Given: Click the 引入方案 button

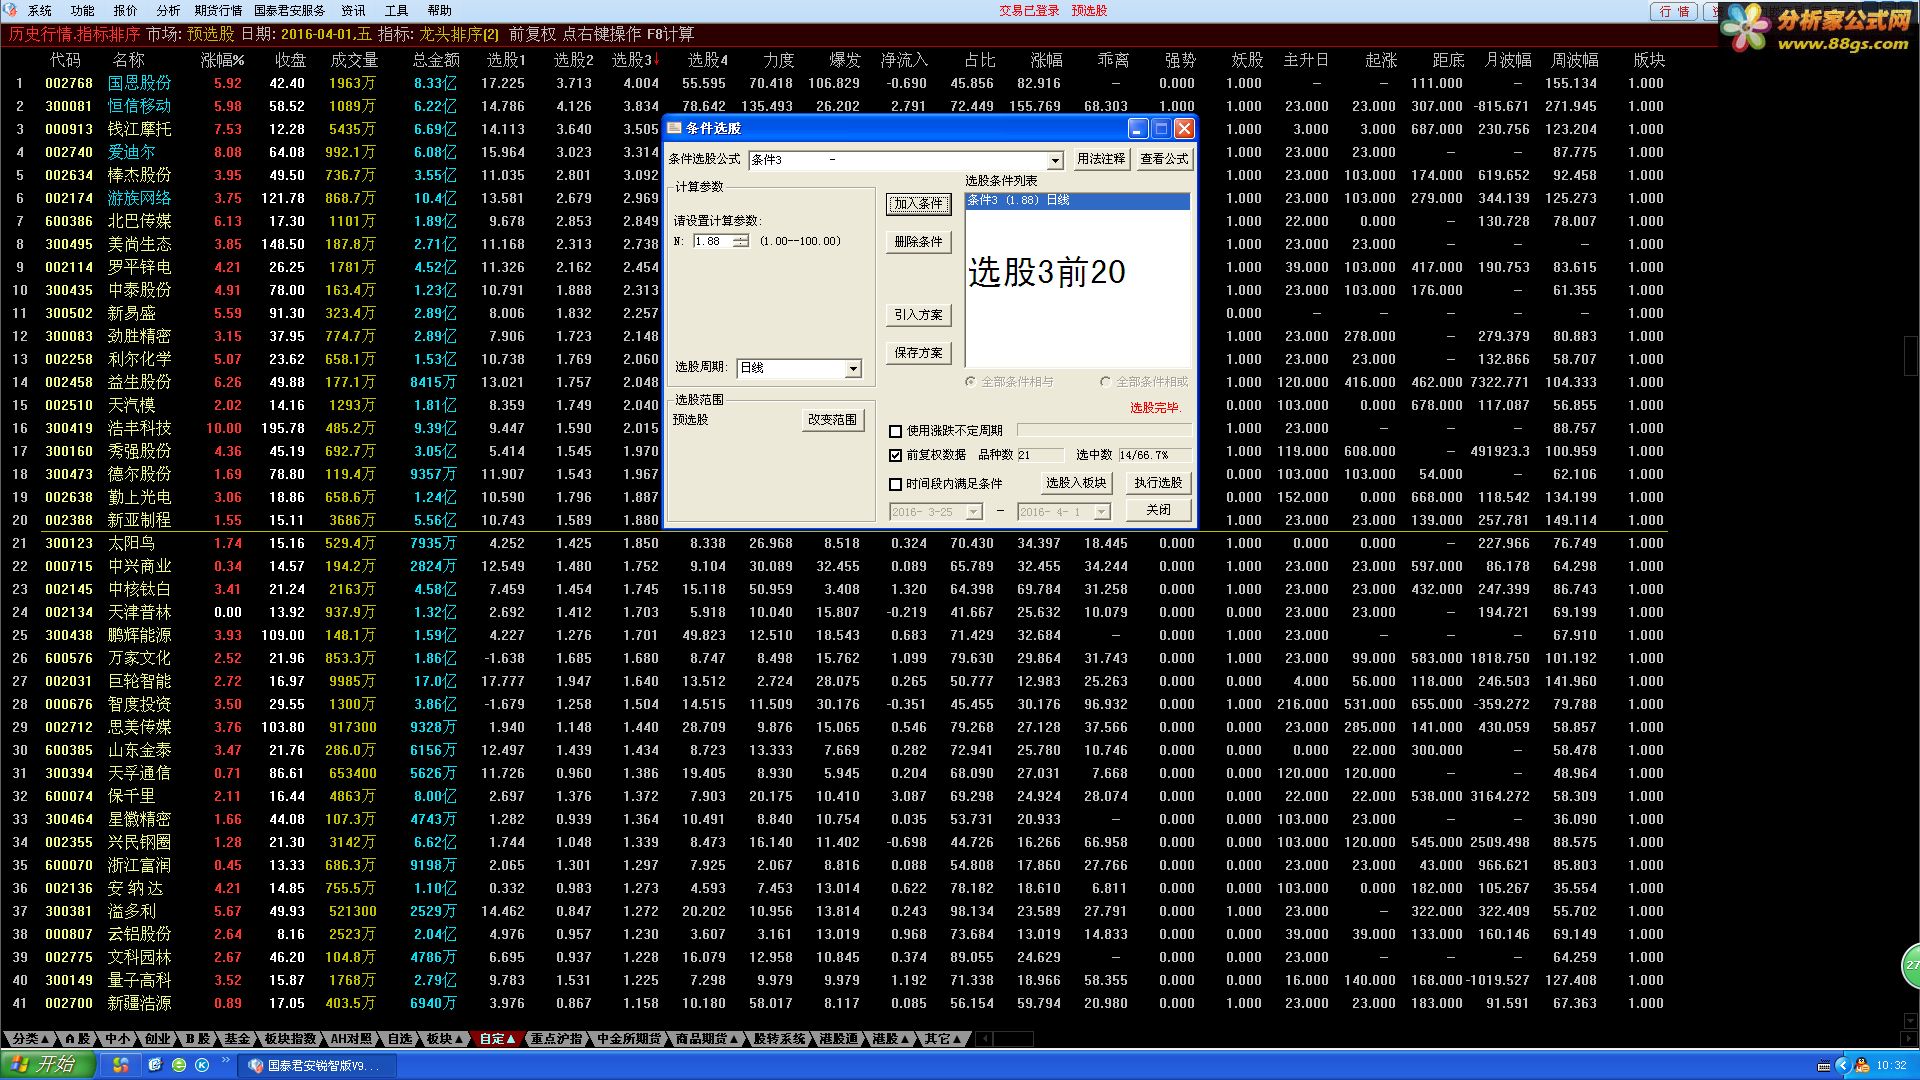Looking at the screenshot, I should point(918,314).
